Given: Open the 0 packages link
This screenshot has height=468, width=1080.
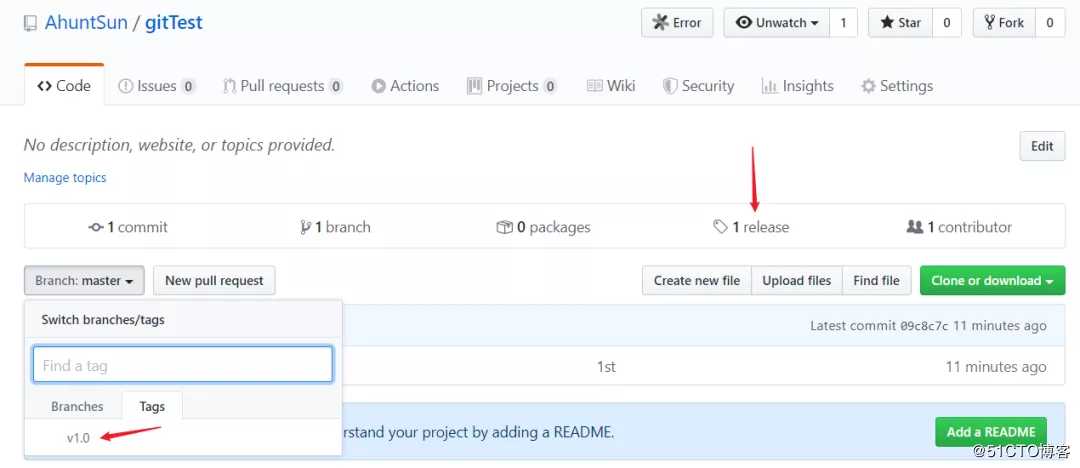Looking at the screenshot, I should 543,227.
